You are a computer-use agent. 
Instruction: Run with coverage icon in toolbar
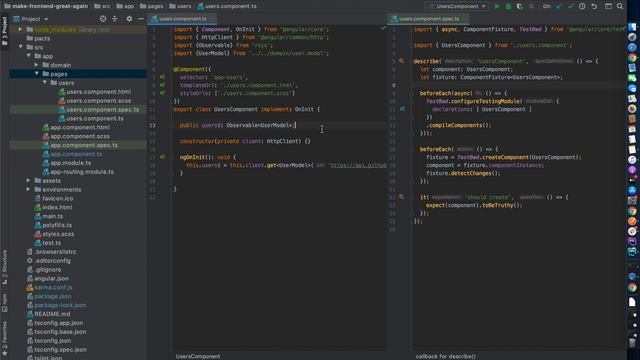coord(520,6)
